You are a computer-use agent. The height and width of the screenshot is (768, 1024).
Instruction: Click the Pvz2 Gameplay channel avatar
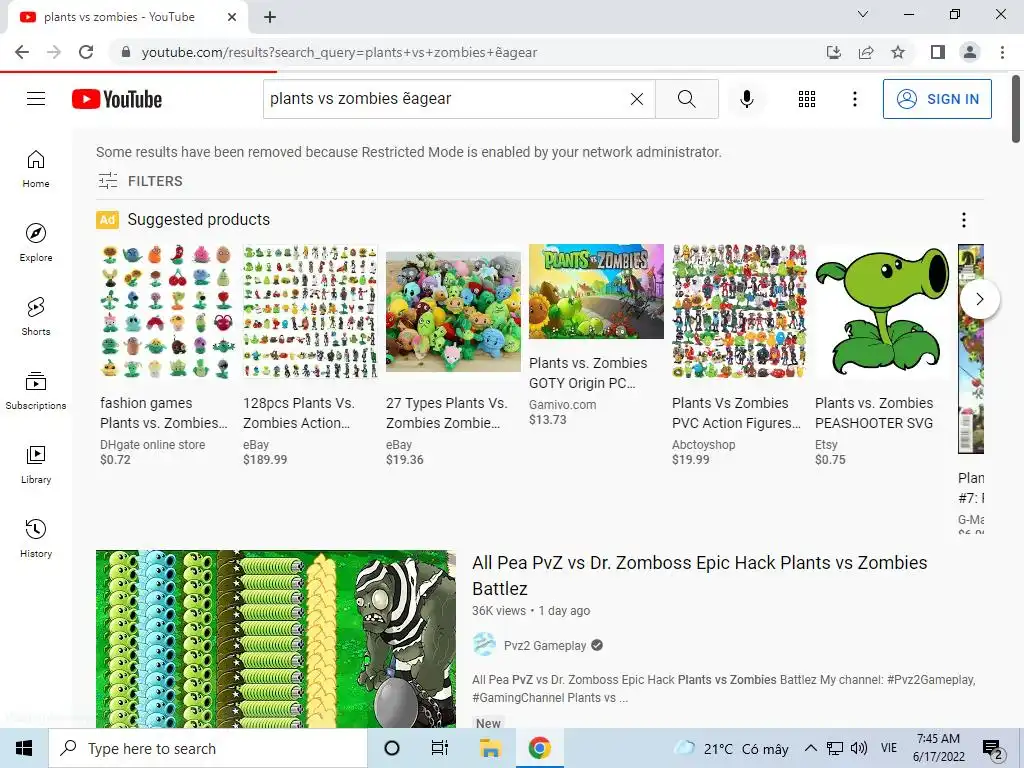point(484,645)
